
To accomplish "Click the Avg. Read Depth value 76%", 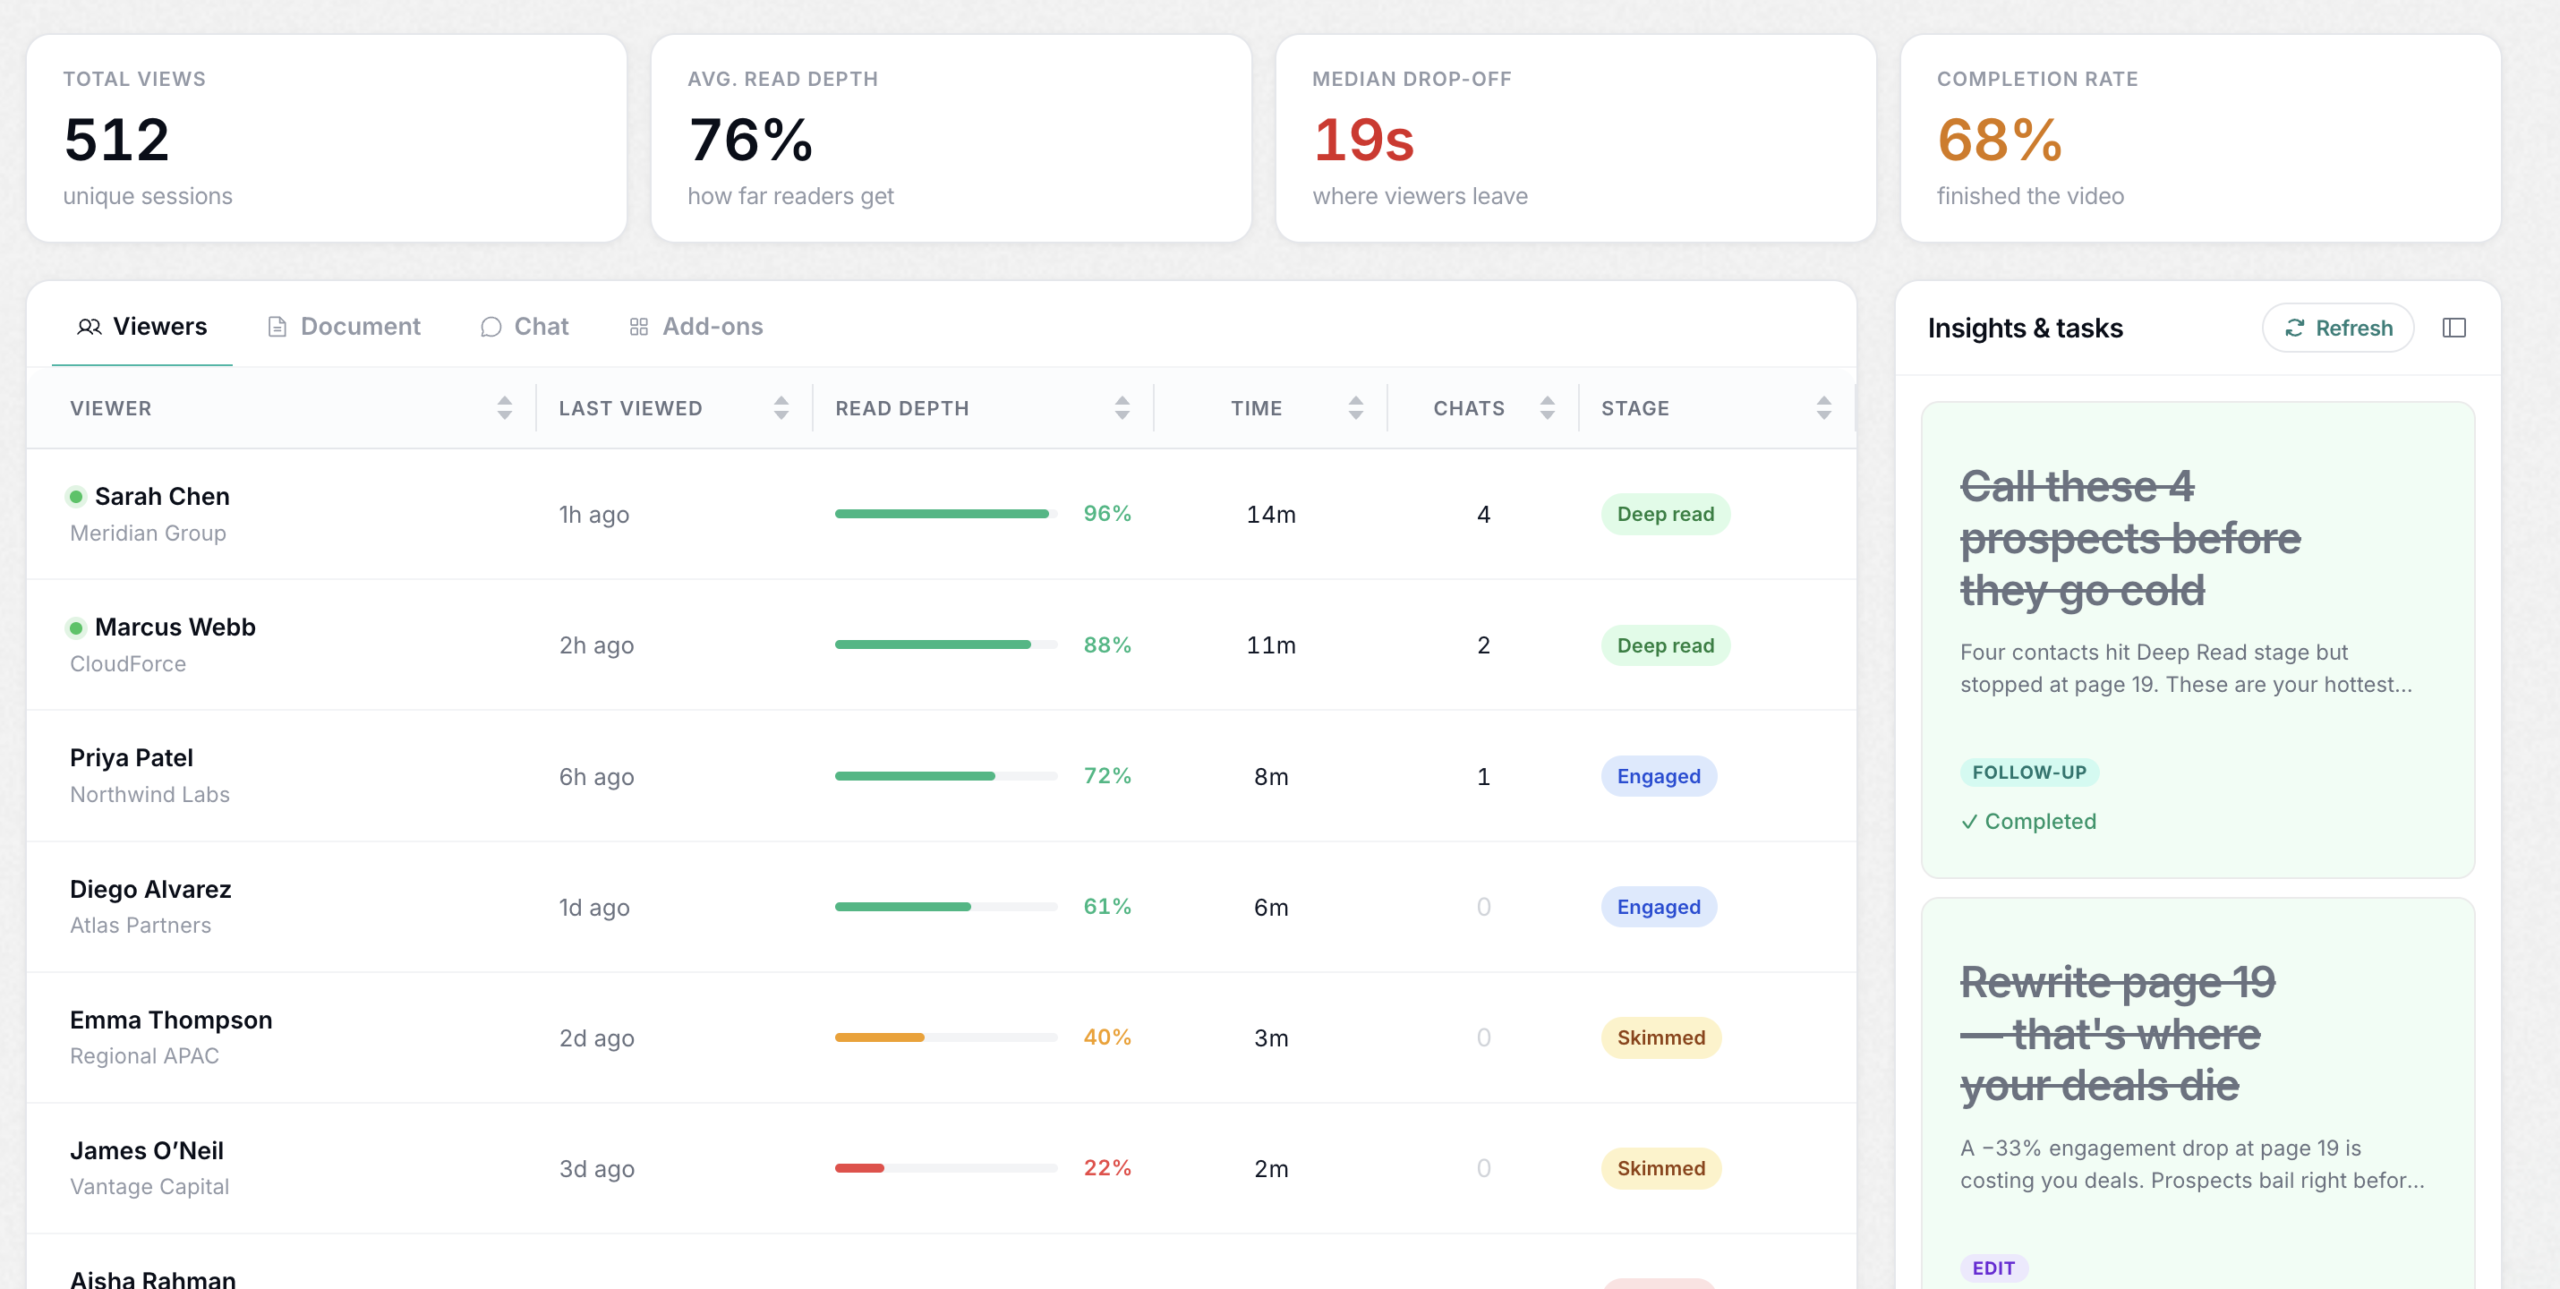I will [x=751, y=139].
